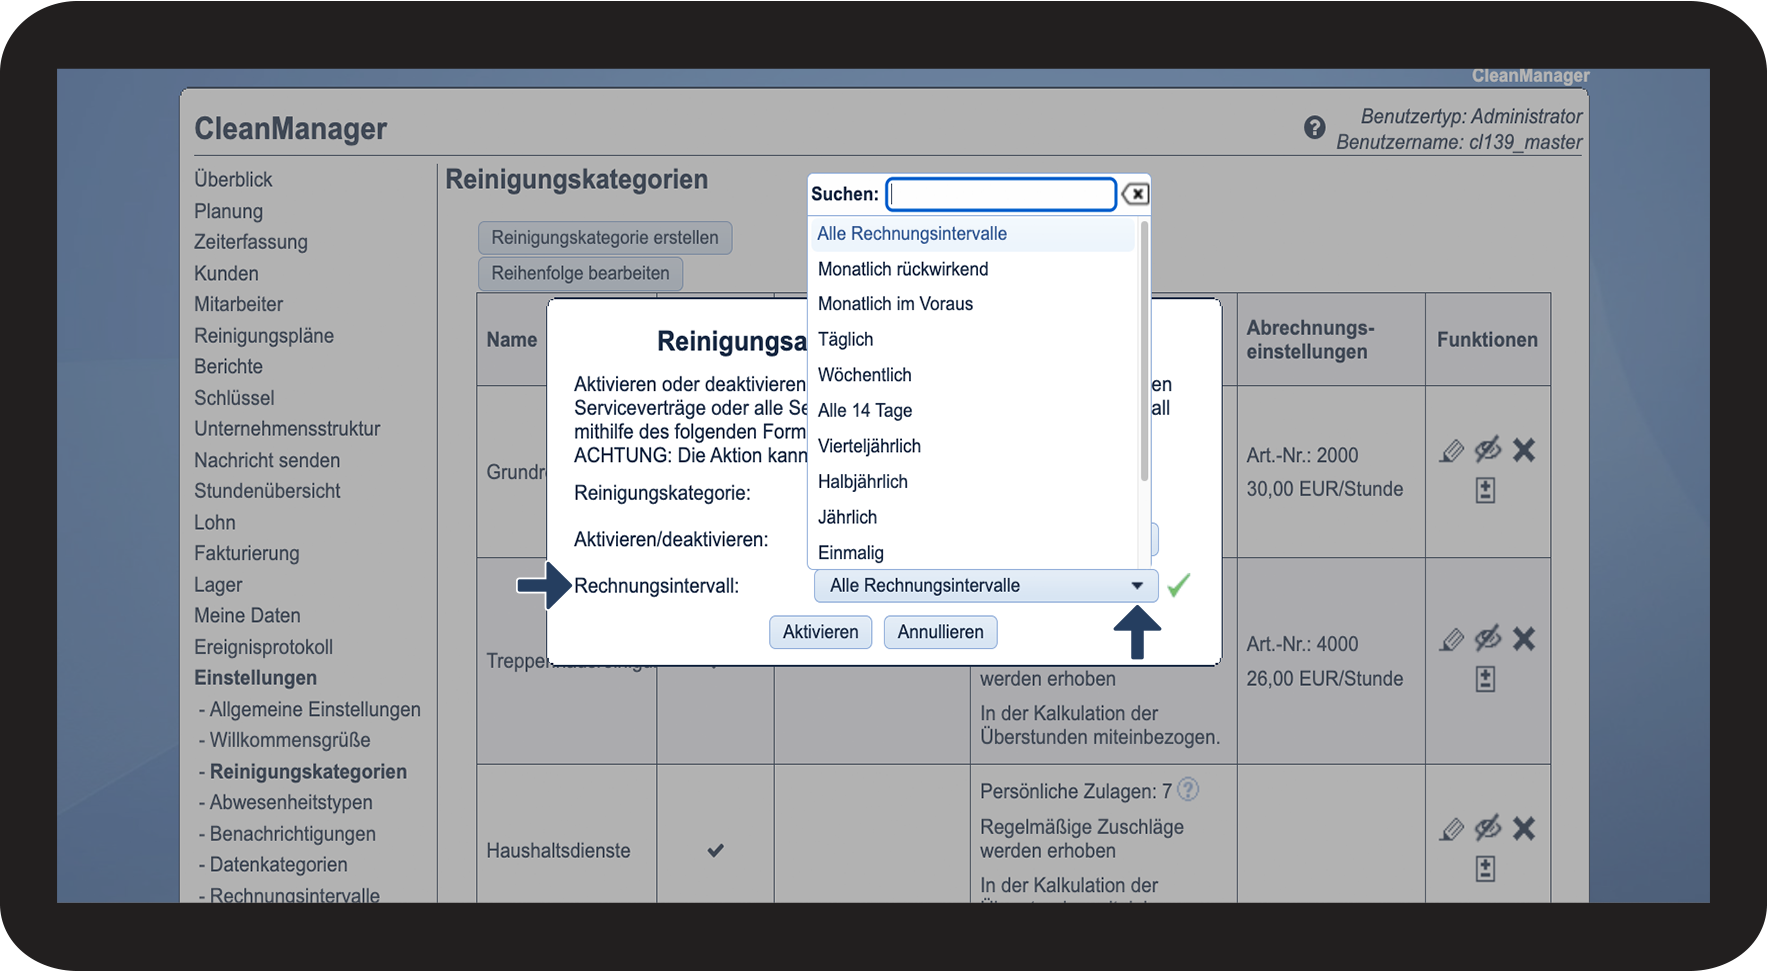This screenshot has width=1767, height=971.
Task: Focus the Suchen search input field
Action: (1001, 194)
